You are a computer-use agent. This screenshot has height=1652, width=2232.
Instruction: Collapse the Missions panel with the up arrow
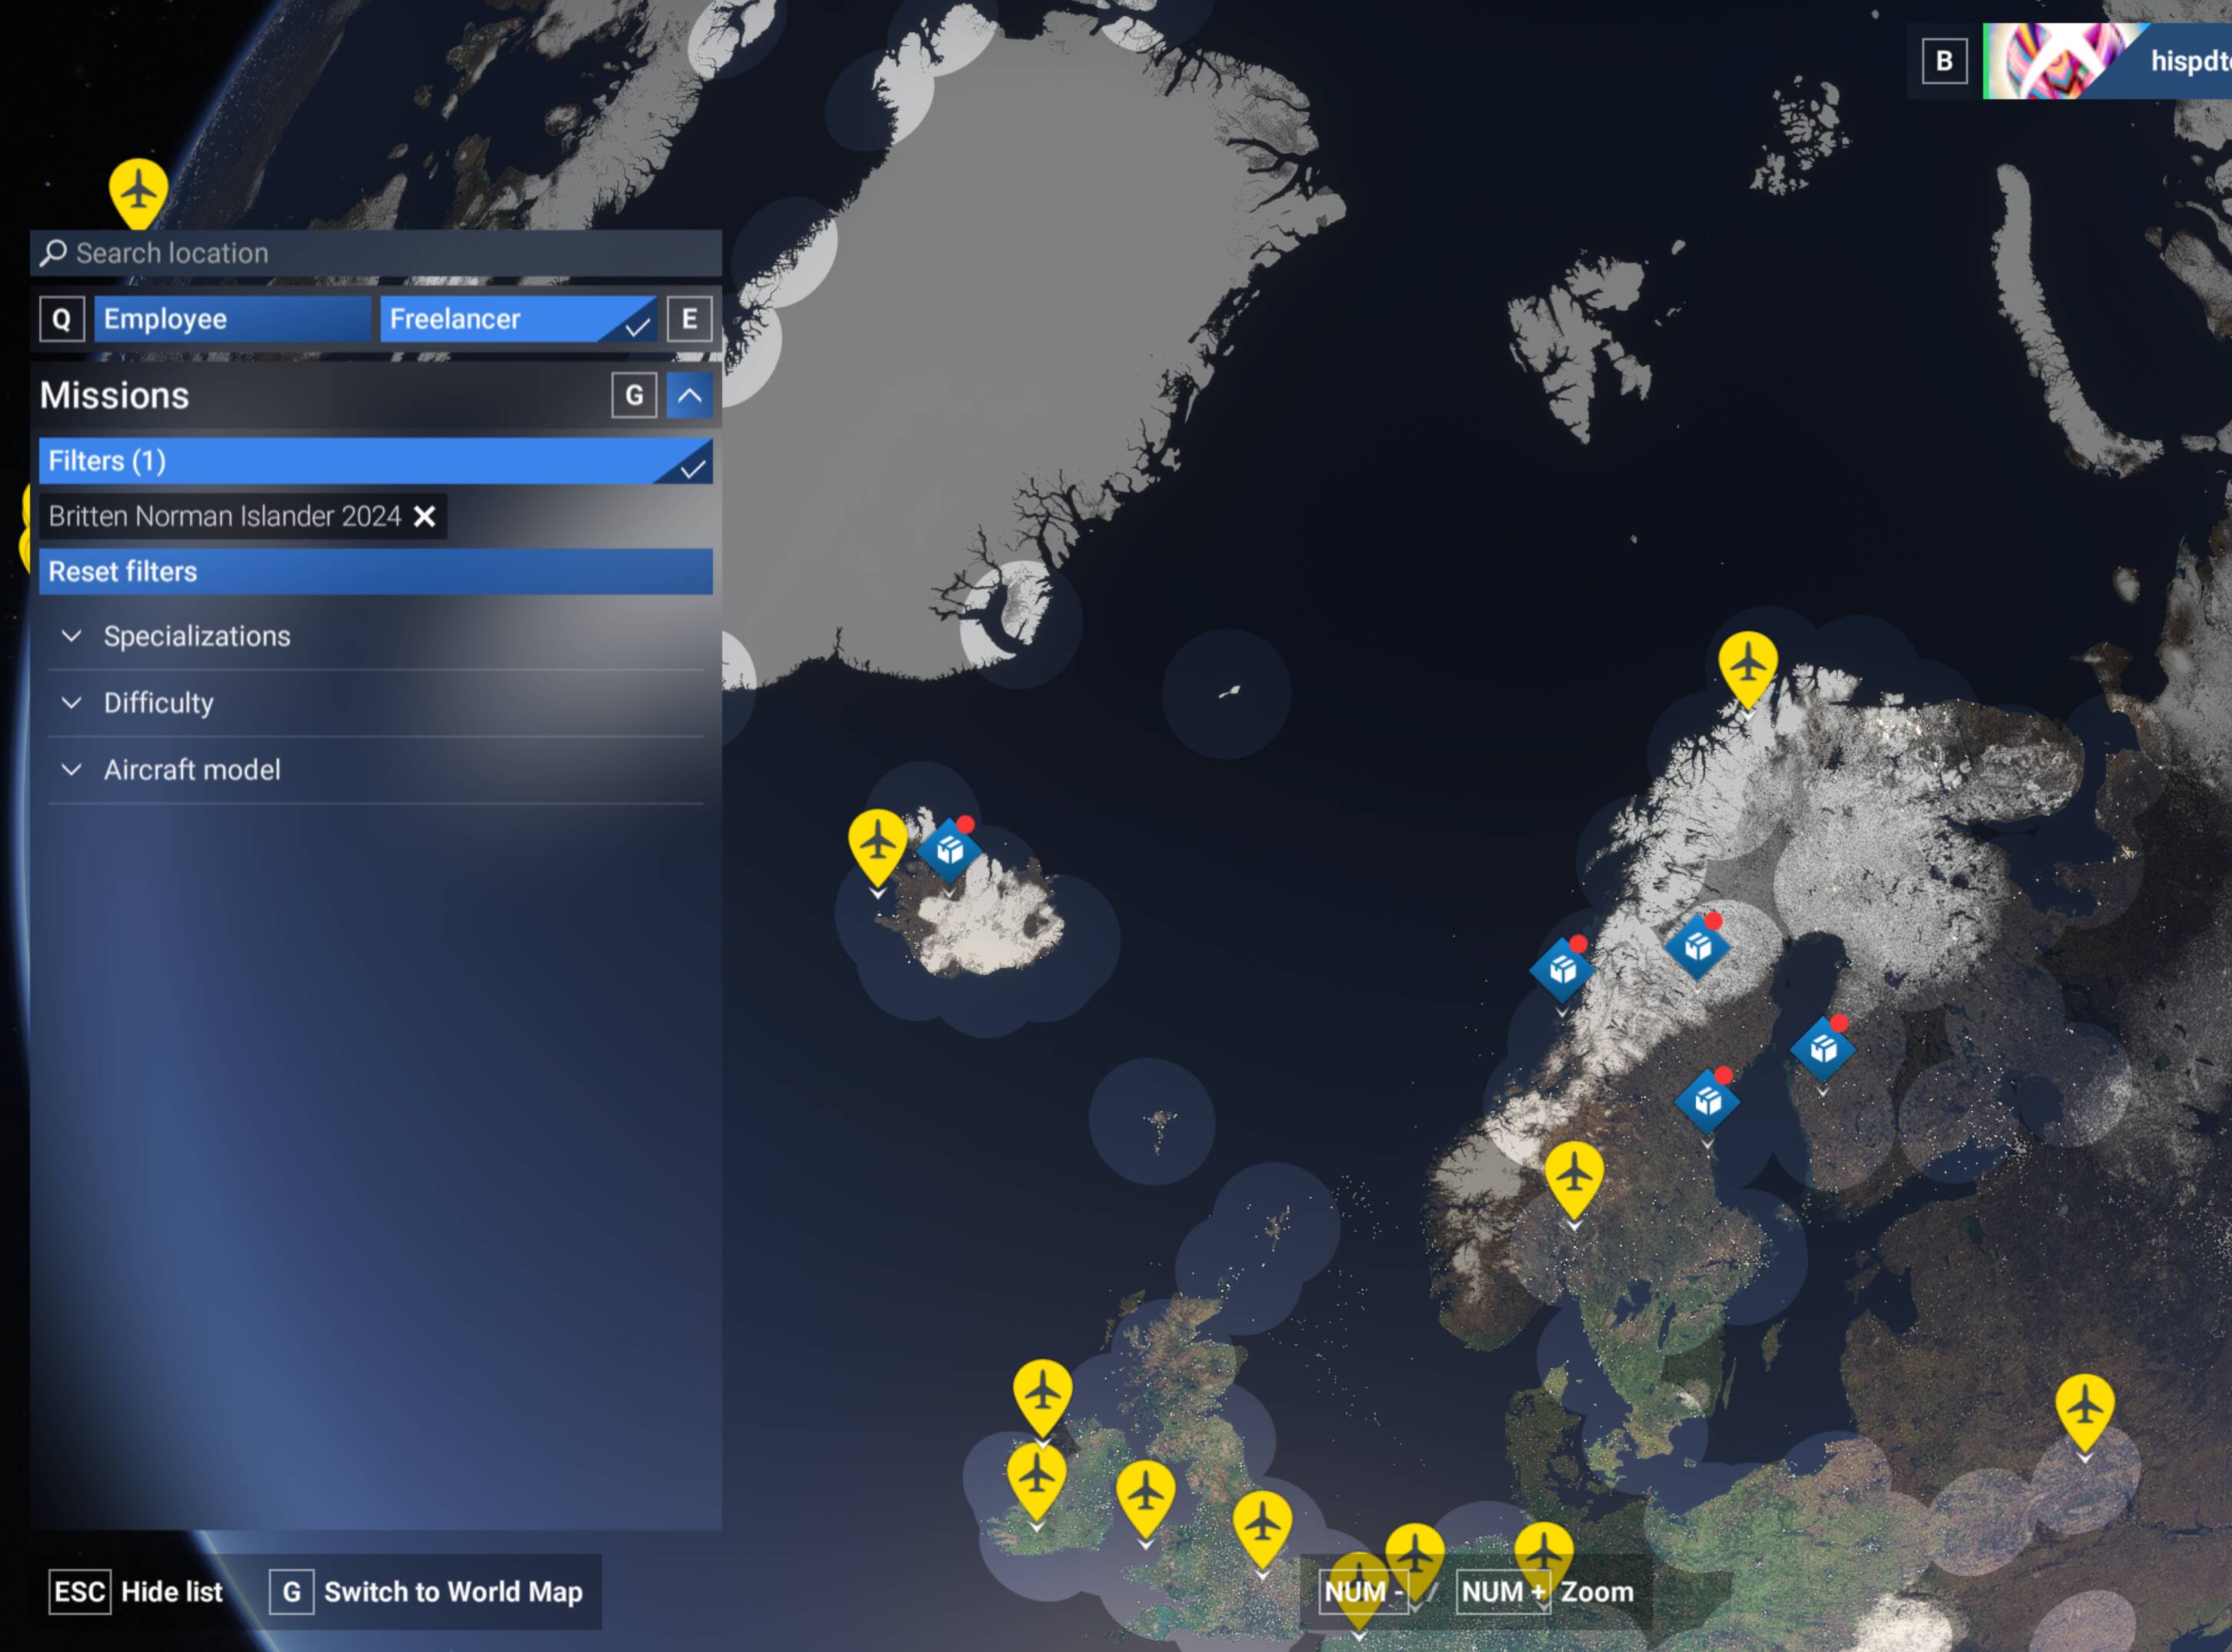click(x=689, y=395)
